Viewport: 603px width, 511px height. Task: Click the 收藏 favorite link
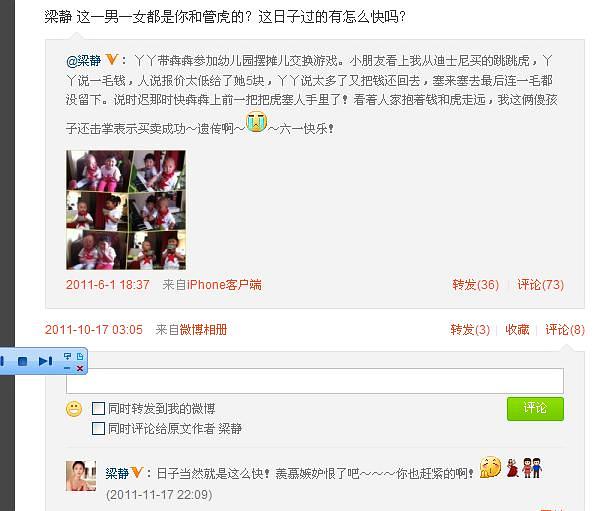517,330
